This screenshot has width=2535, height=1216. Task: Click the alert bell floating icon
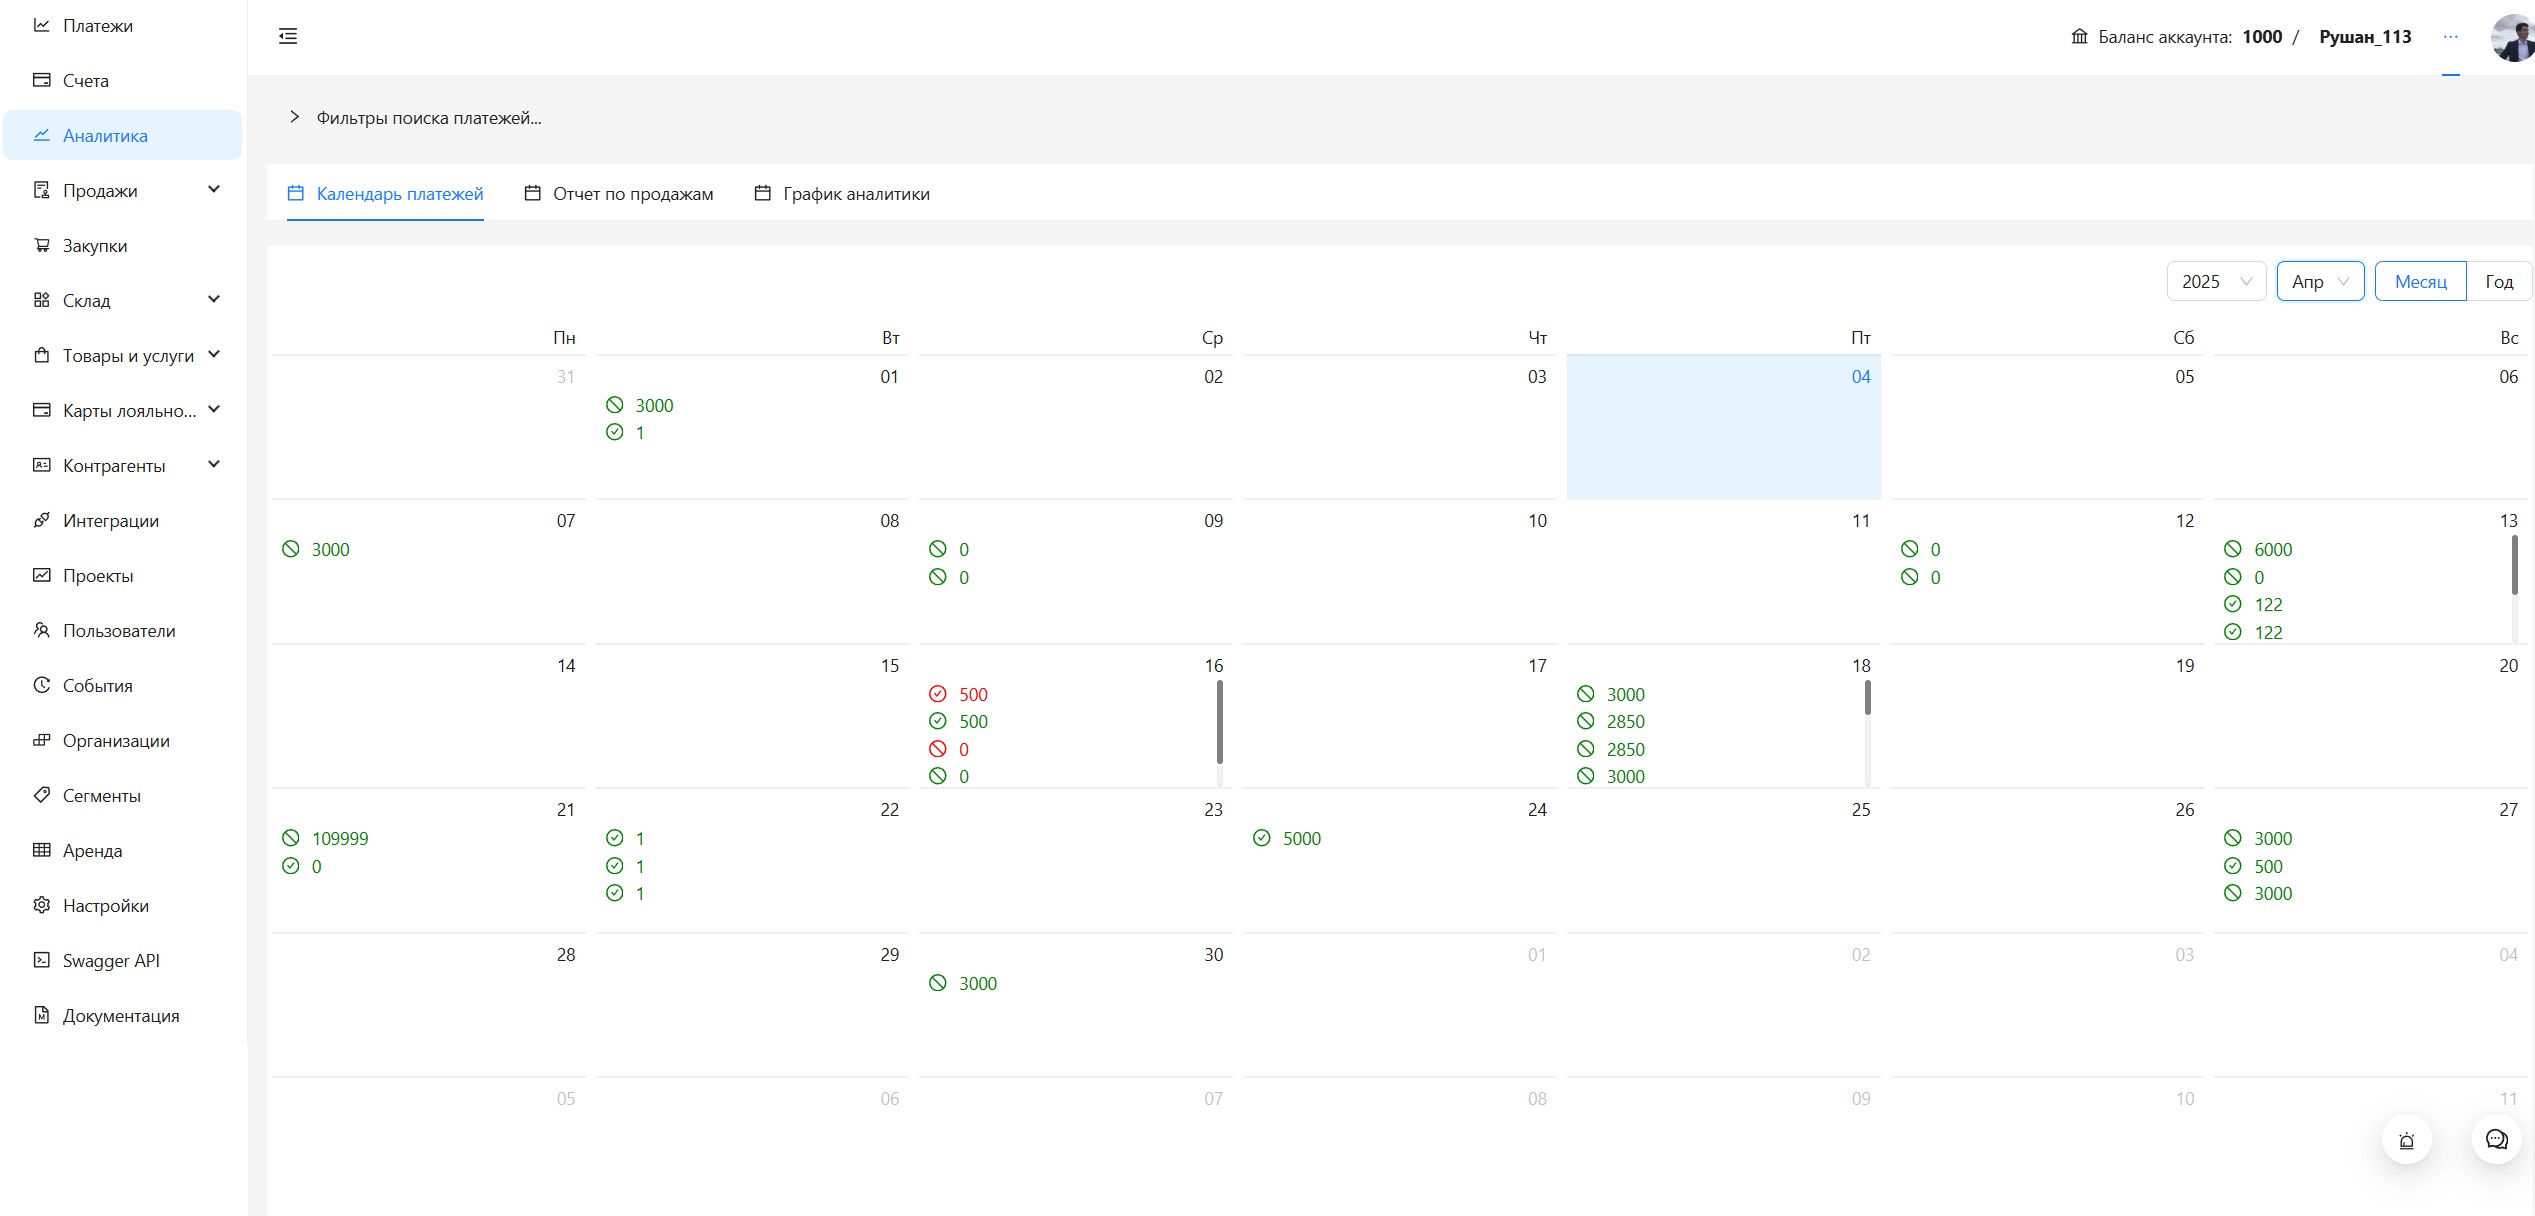pos(2406,1140)
